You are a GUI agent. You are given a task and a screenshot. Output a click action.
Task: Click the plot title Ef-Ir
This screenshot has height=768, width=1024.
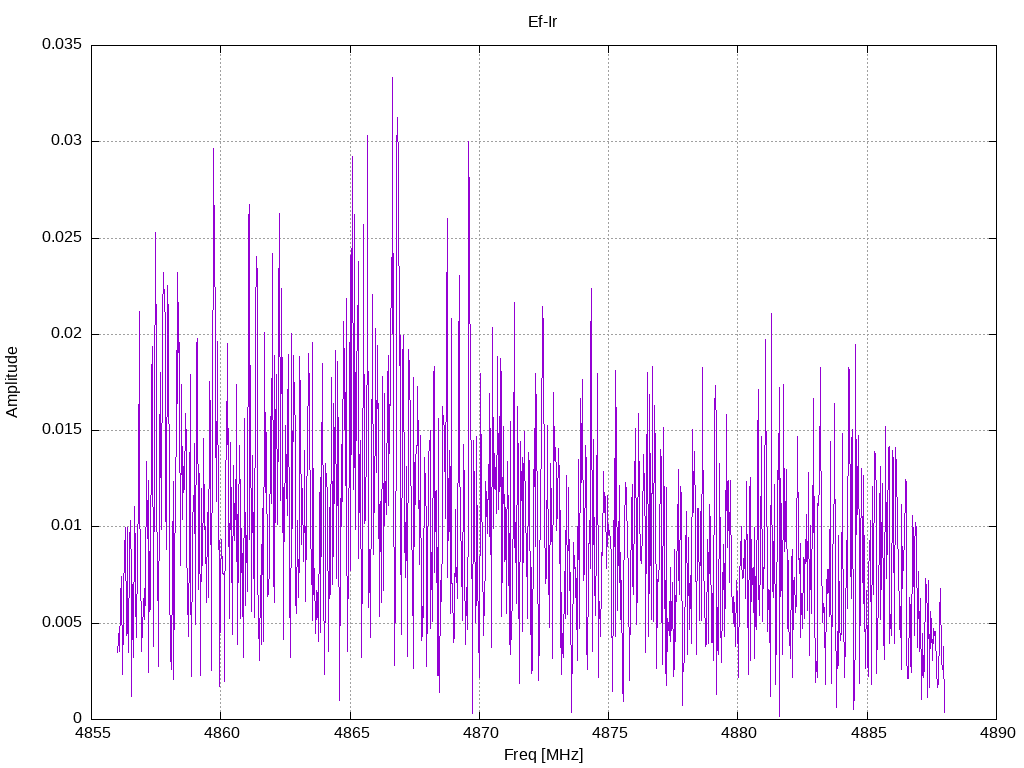pyautogui.click(x=543, y=22)
